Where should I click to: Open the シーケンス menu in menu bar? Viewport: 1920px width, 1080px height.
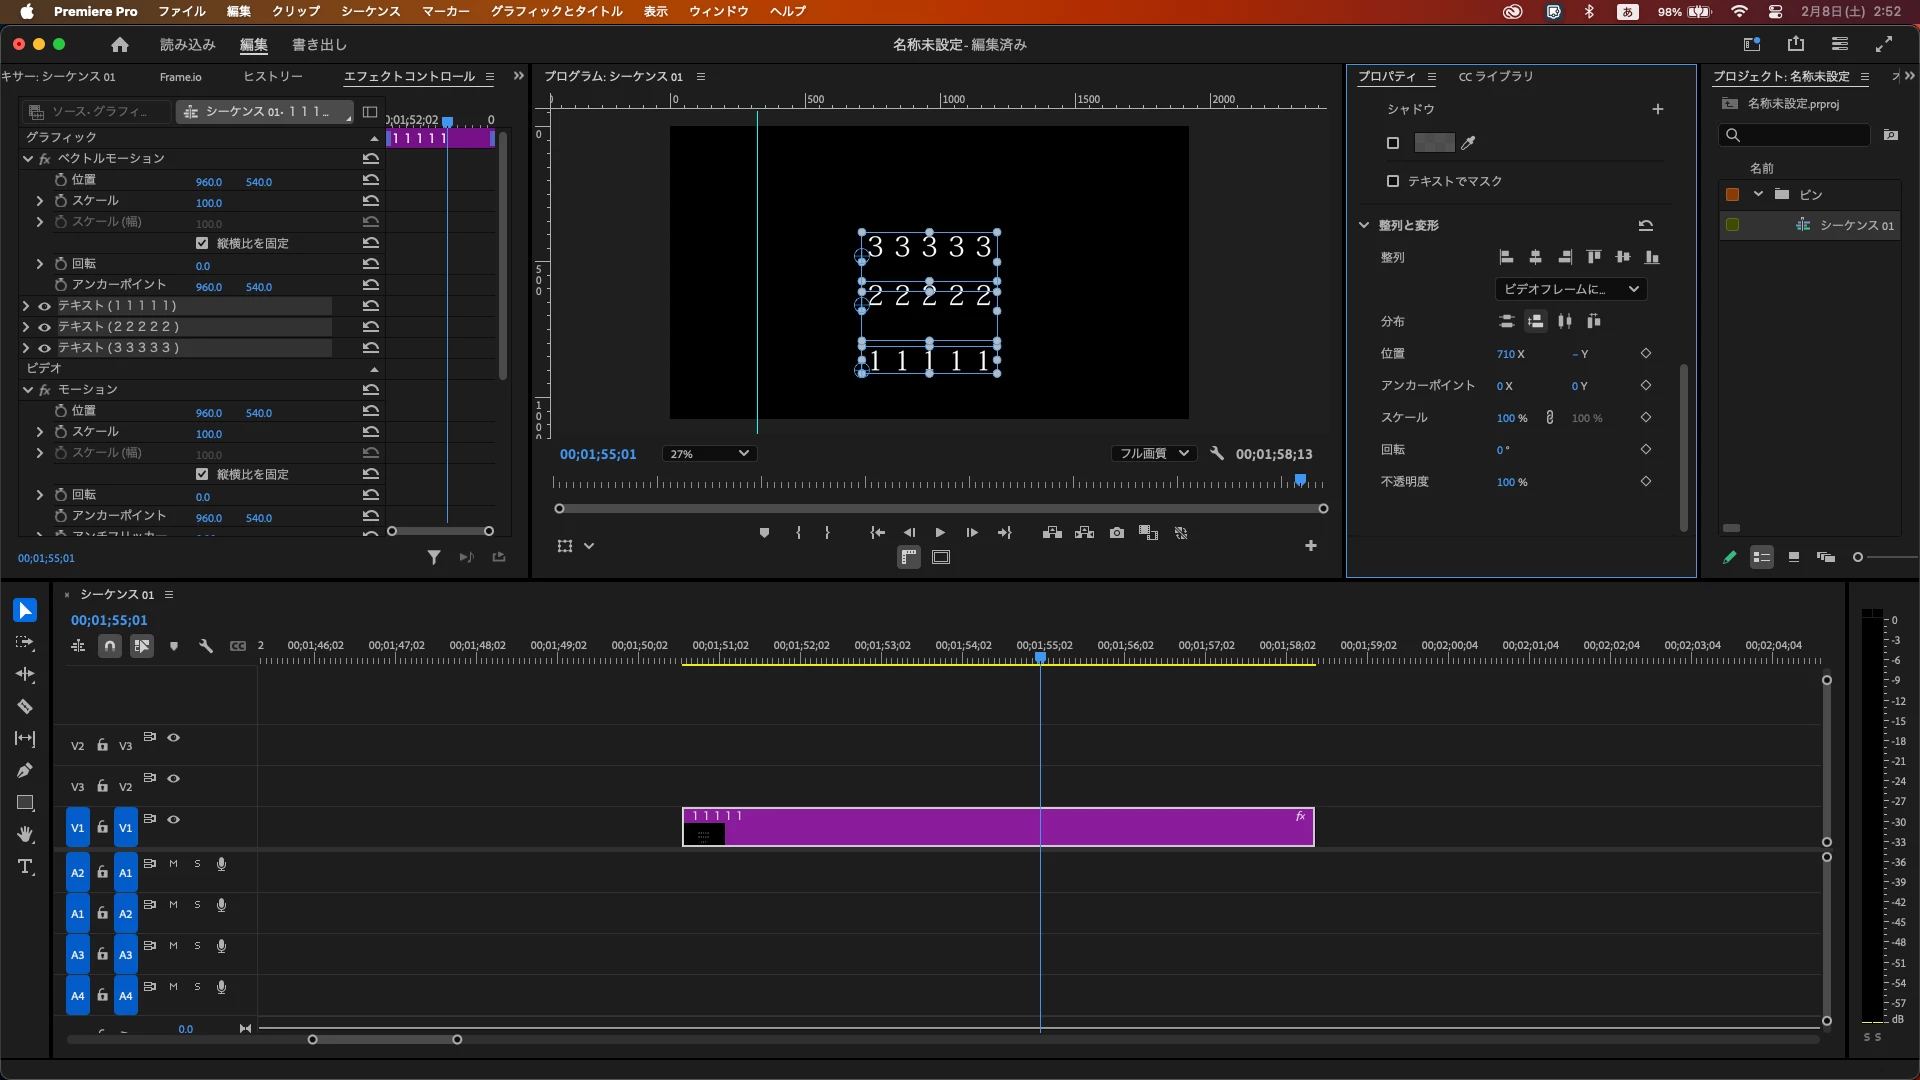pos(370,11)
